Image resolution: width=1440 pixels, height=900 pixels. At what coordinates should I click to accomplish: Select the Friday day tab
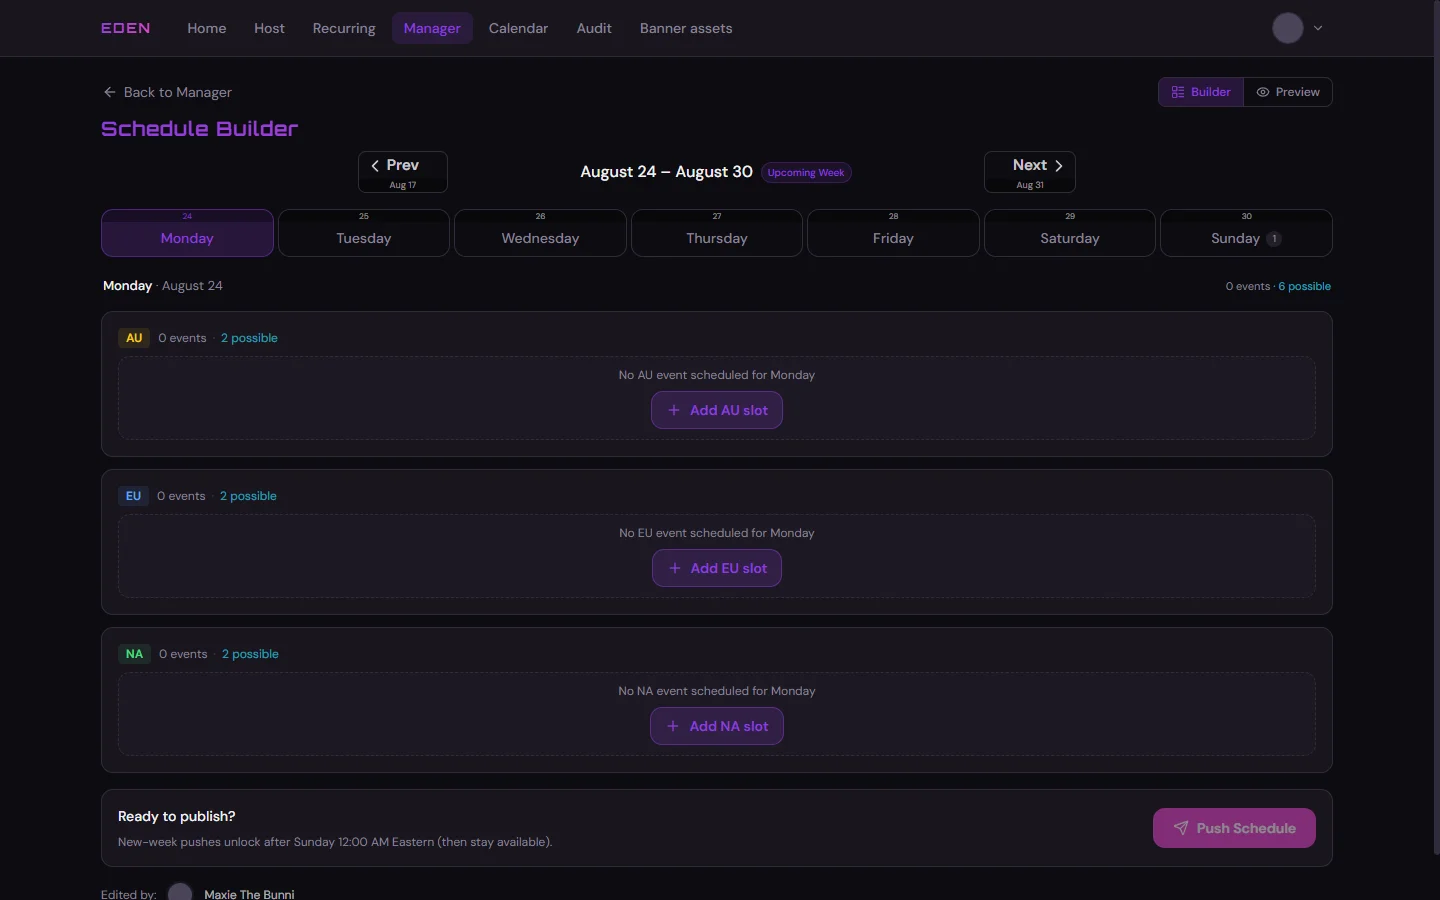point(893,233)
